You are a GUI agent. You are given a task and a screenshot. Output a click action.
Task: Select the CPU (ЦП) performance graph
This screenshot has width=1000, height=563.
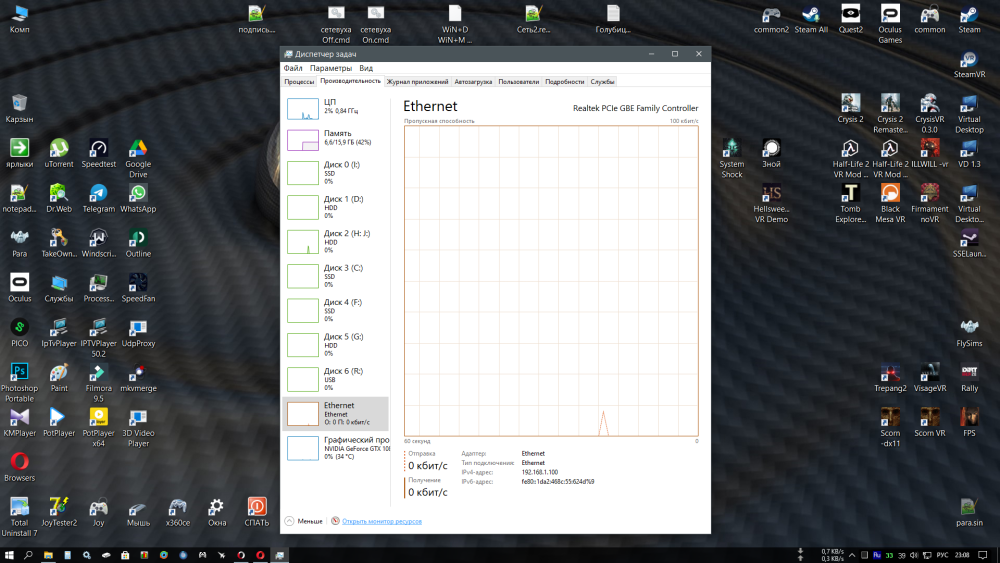(334, 109)
